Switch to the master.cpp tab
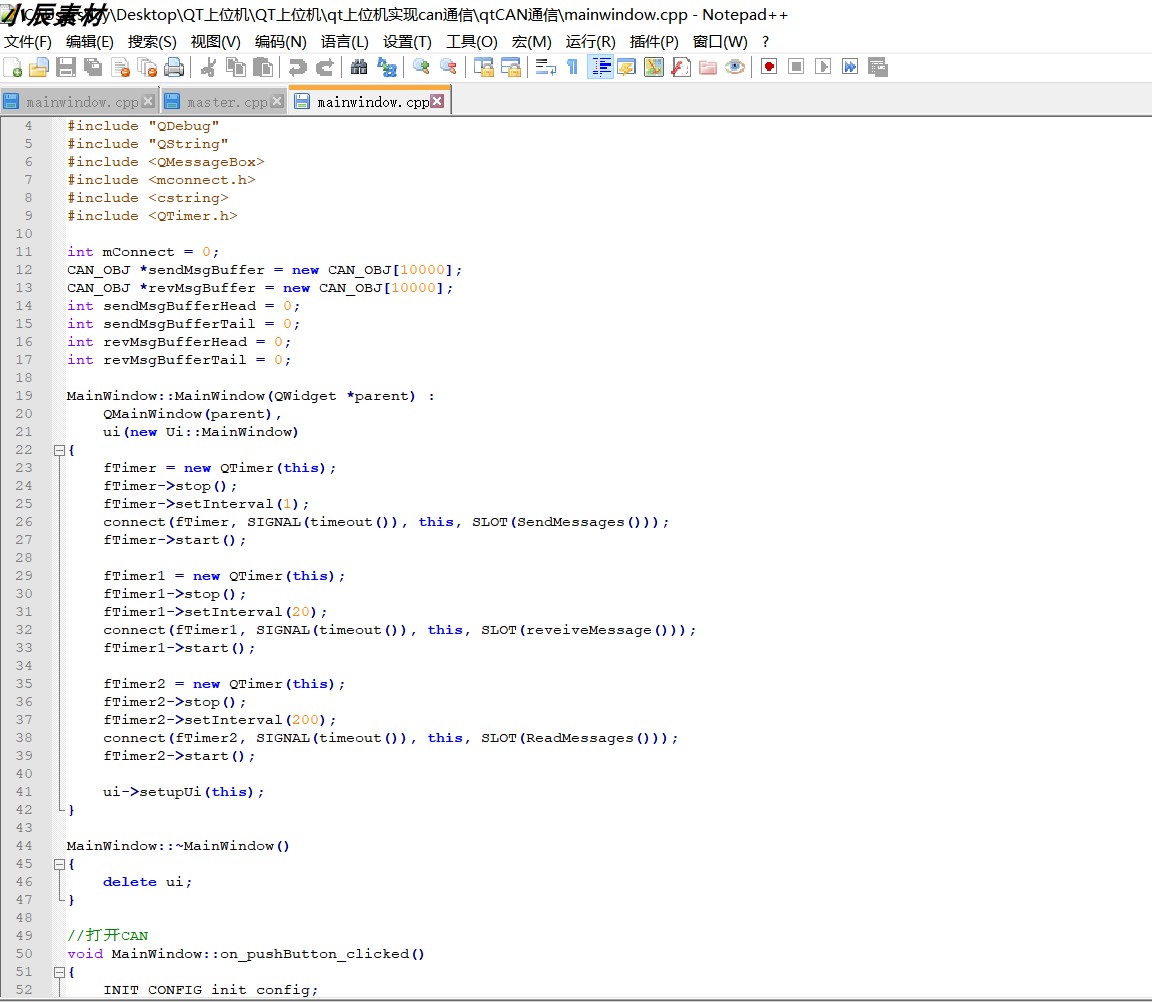Viewport: 1152px width, 1002px height. [x=226, y=102]
